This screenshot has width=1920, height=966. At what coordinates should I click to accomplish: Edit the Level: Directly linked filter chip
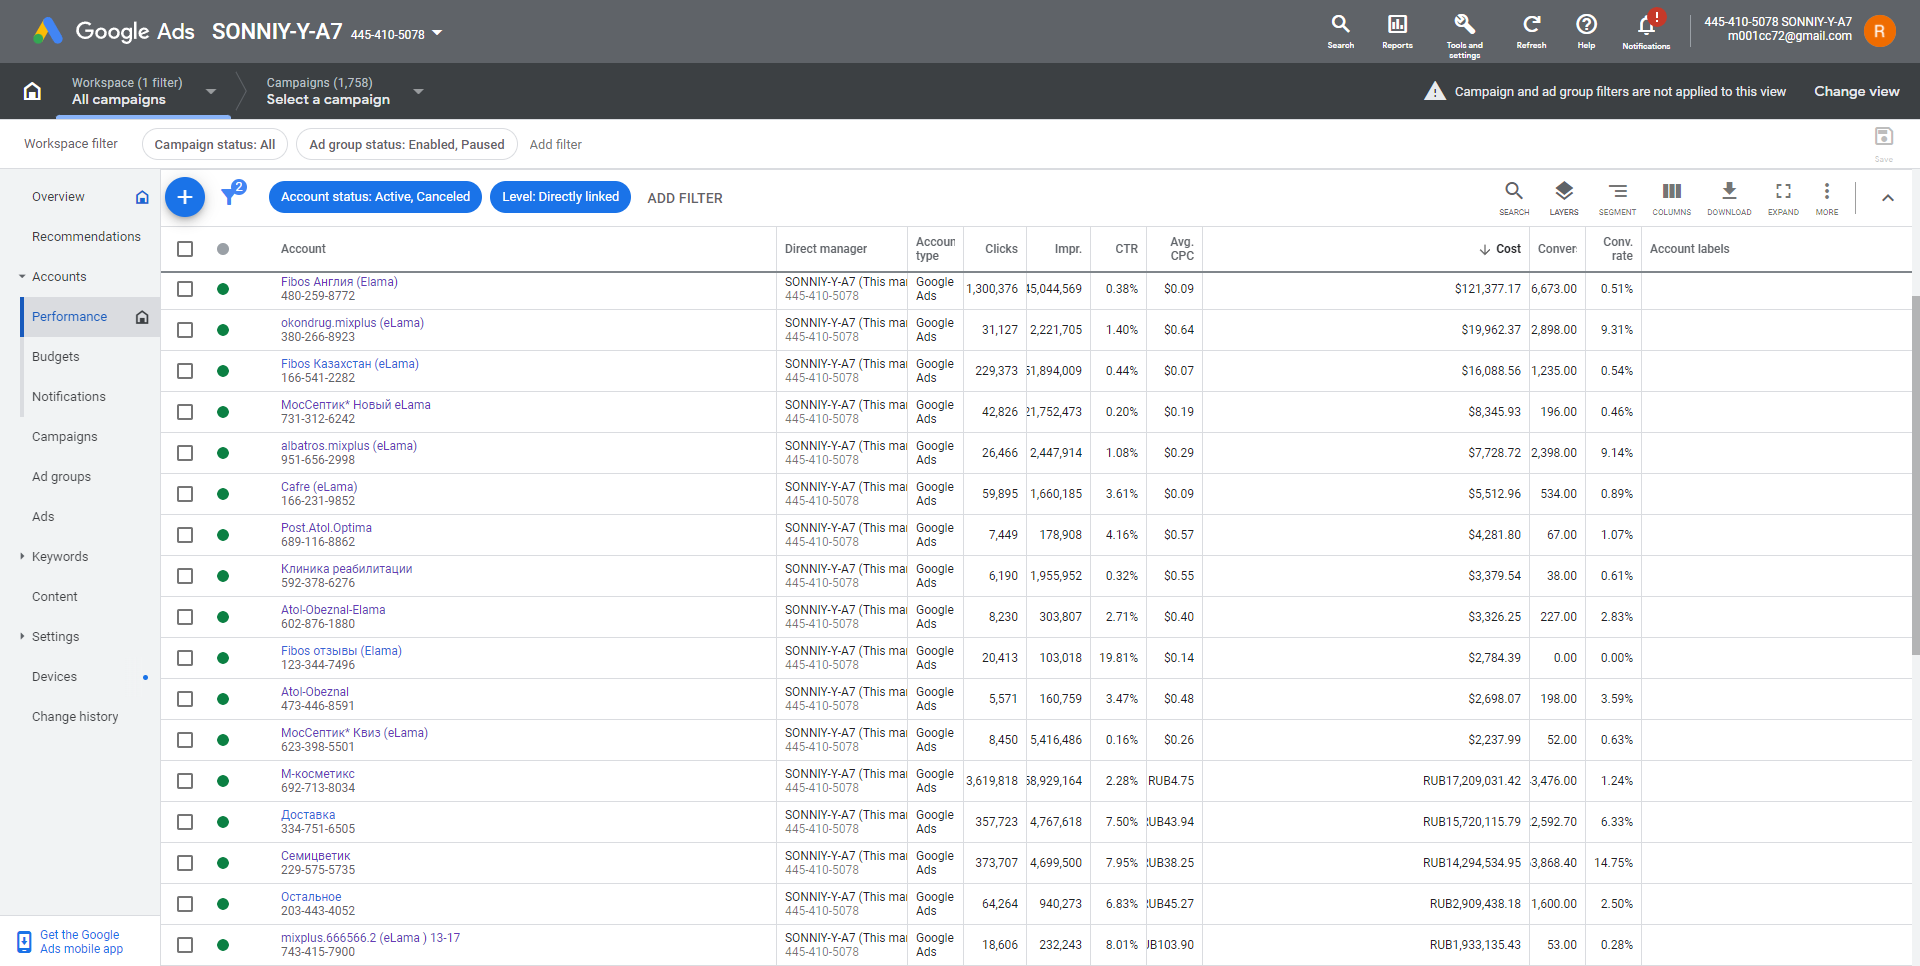560,197
